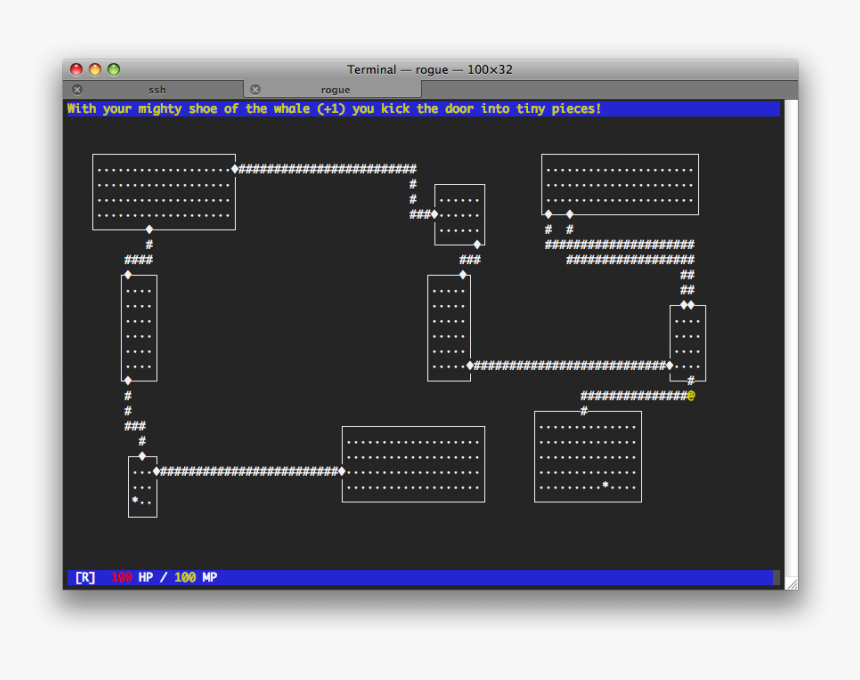Click the kick the door message line

(x=423, y=109)
